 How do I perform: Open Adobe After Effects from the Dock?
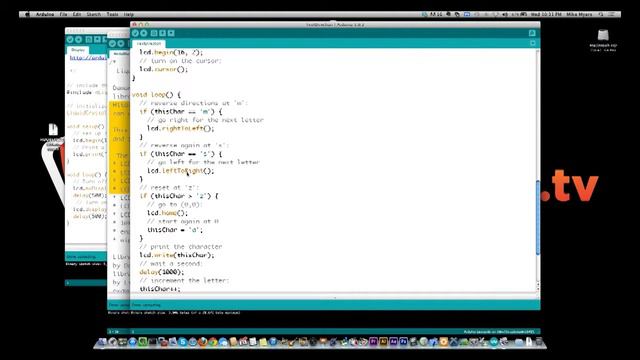pyautogui.click(x=393, y=342)
